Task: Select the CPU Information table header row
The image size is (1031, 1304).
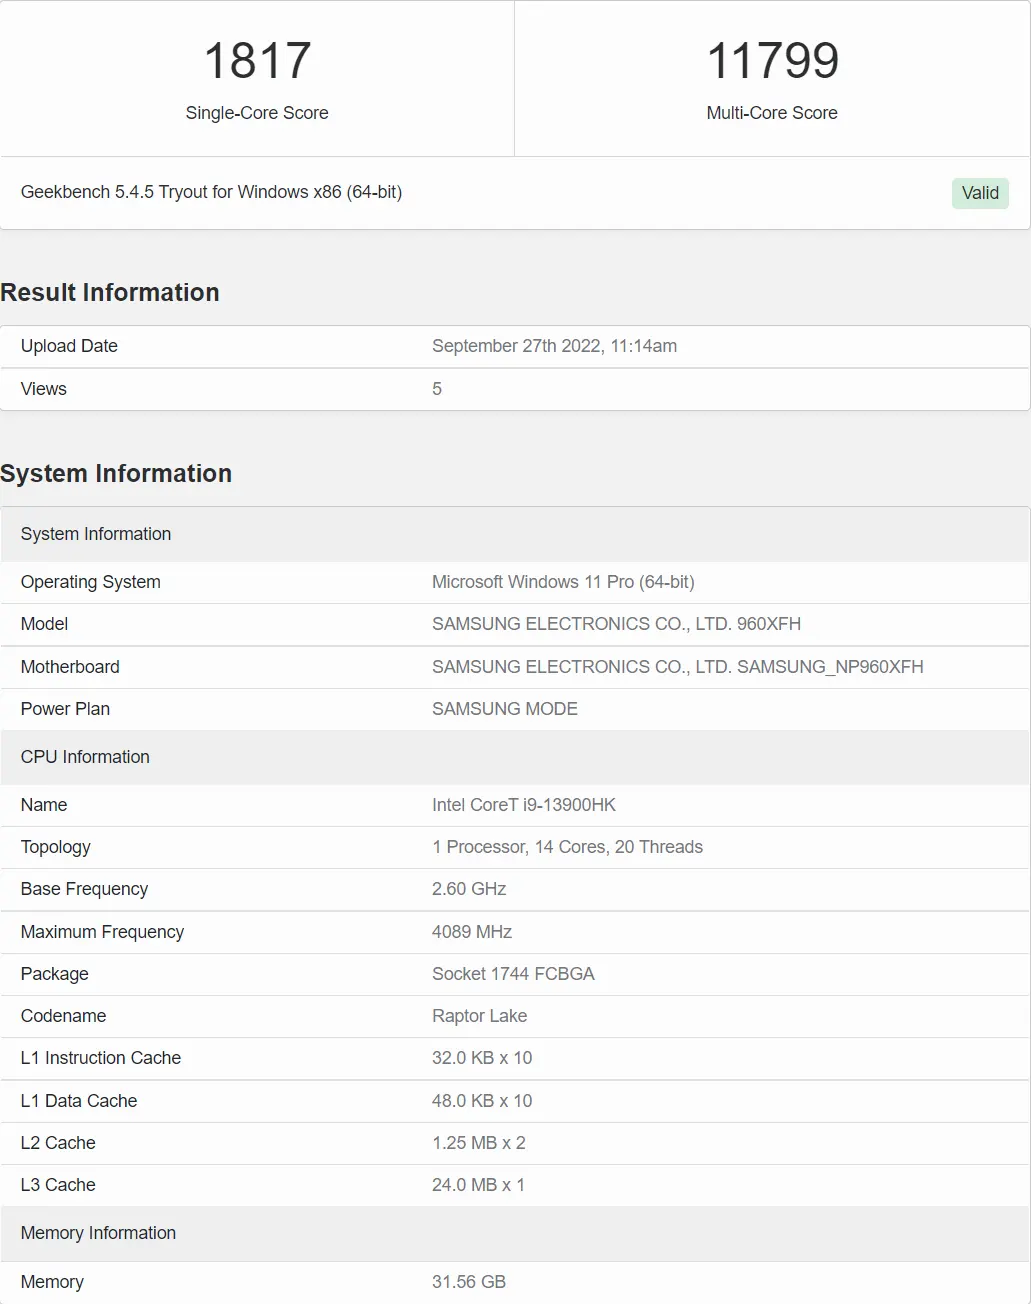Action: (x=515, y=757)
